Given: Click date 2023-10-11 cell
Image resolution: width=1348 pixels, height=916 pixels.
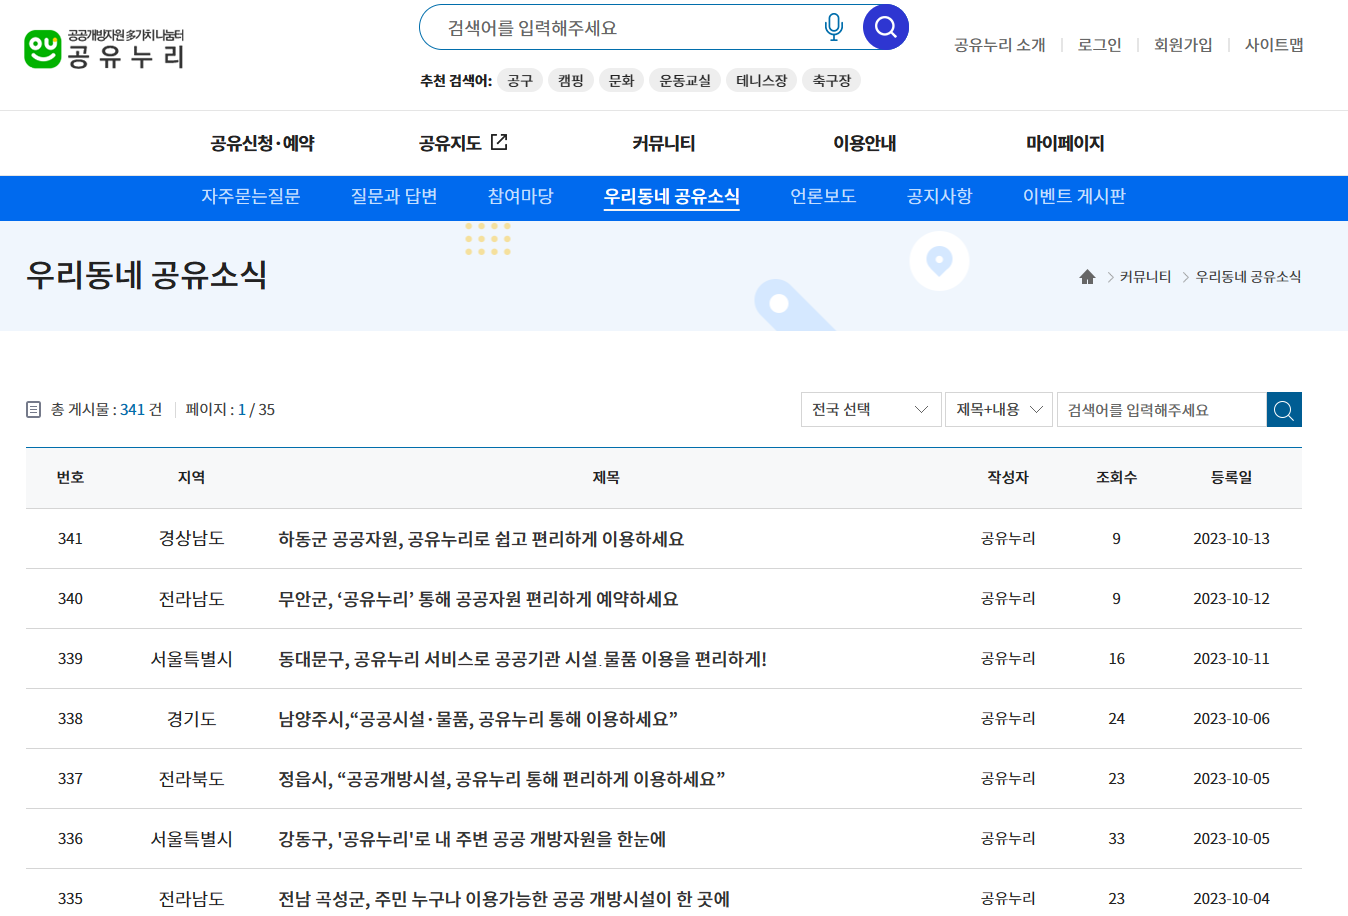Looking at the screenshot, I should pyautogui.click(x=1231, y=659).
